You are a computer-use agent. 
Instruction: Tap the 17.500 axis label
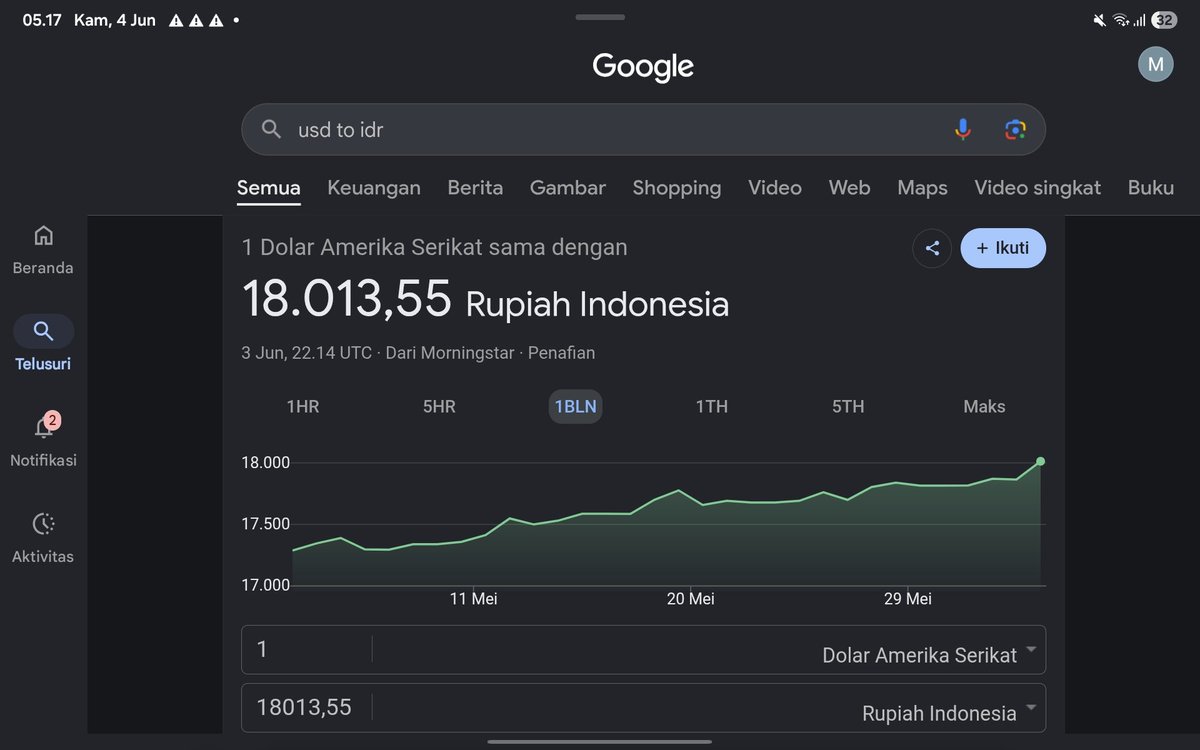(265, 524)
